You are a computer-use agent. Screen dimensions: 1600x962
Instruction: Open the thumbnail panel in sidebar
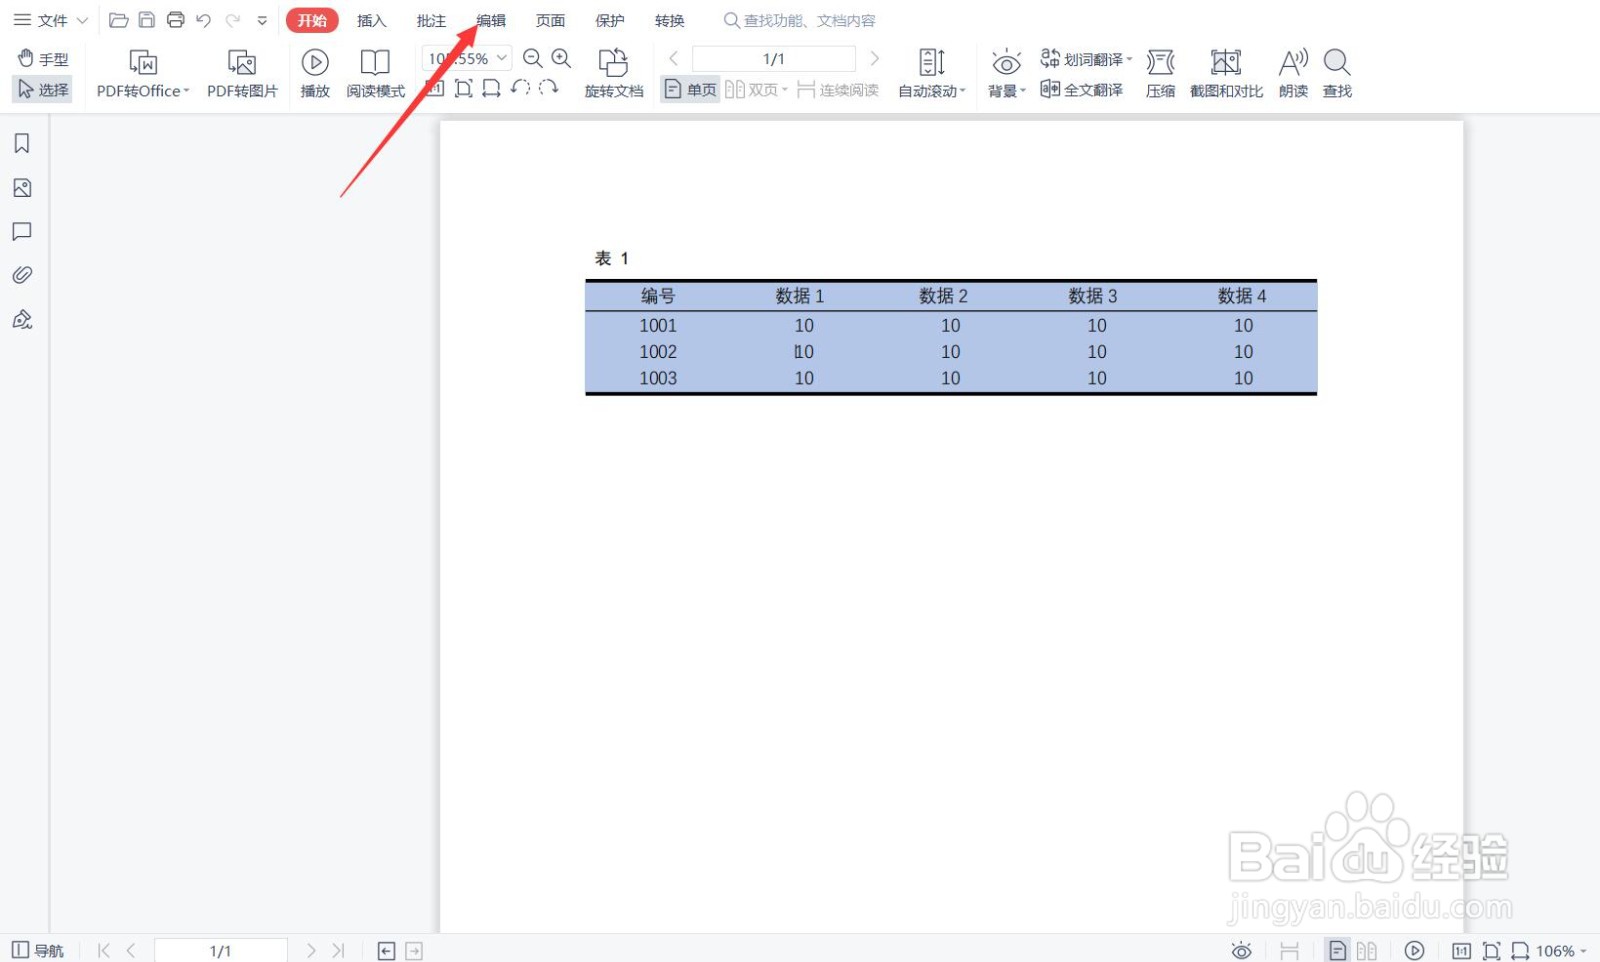pyautogui.click(x=22, y=188)
